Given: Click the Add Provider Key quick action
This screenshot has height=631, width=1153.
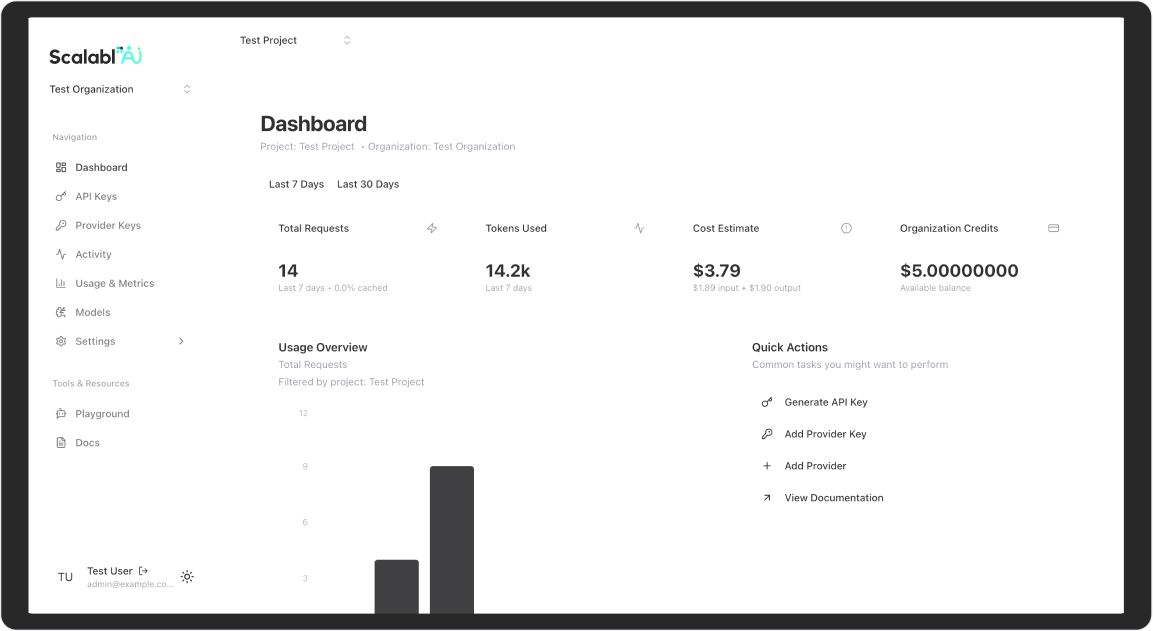Looking at the screenshot, I should [825, 434].
